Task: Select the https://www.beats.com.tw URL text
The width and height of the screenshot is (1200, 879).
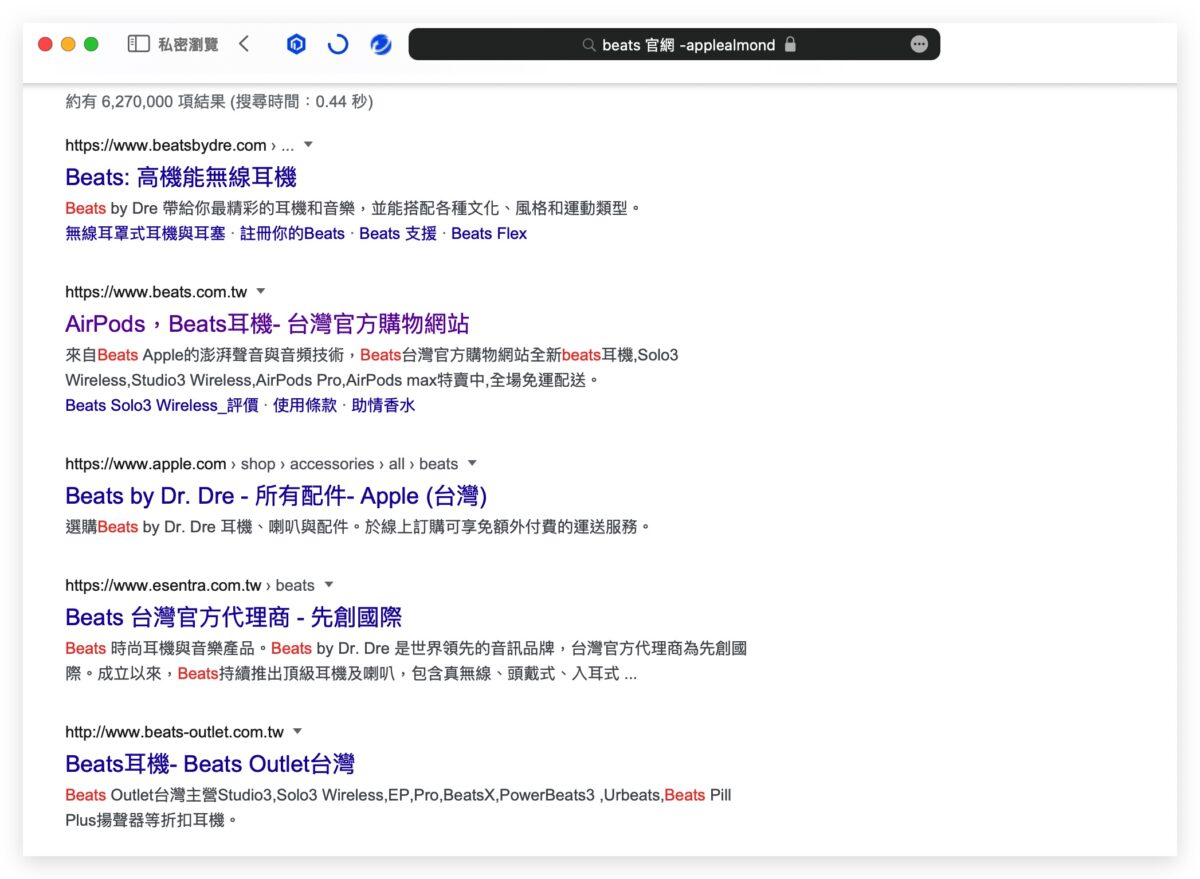Action: (x=156, y=292)
